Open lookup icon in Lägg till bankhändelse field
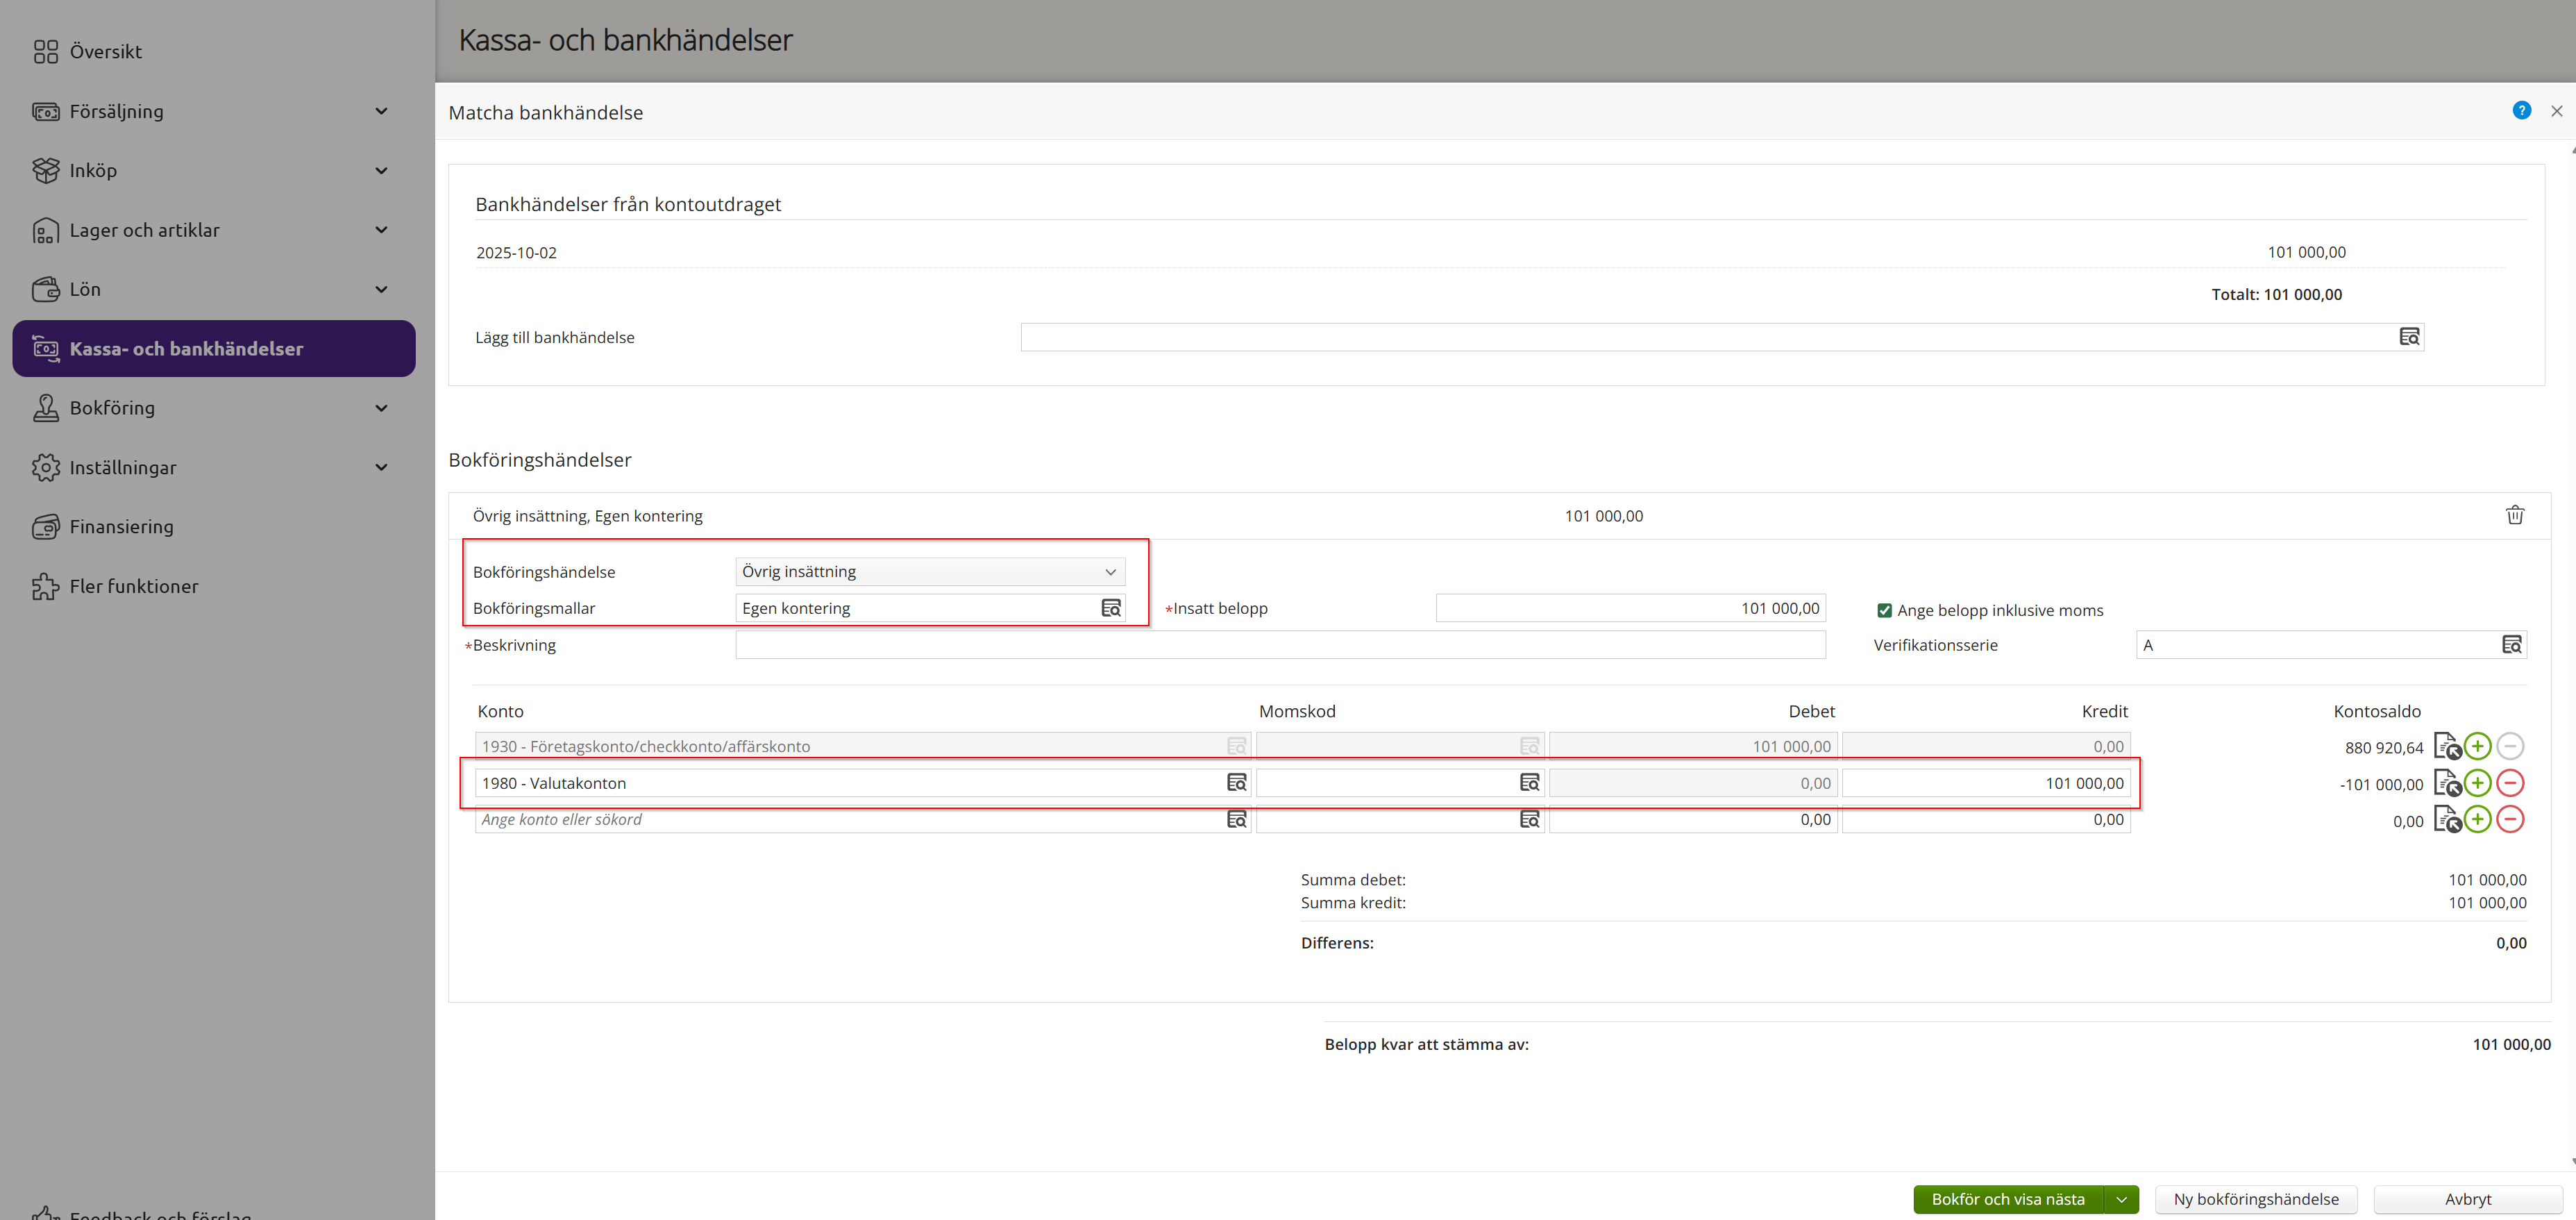 point(2409,337)
